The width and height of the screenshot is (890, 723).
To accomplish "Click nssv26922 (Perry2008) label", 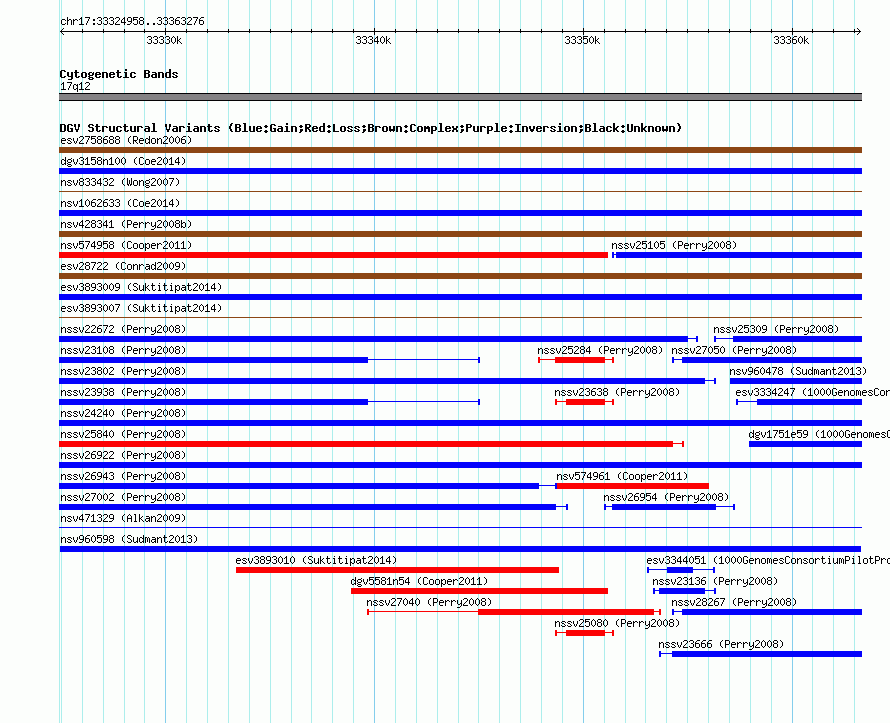I will pyautogui.click(x=123, y=455).
